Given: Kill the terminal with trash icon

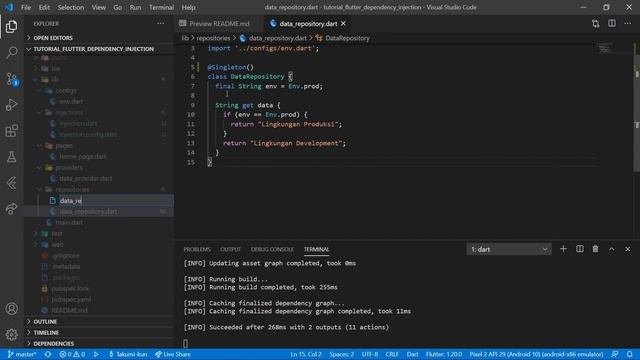Looking at the screenshot, I should click(596, 249).
